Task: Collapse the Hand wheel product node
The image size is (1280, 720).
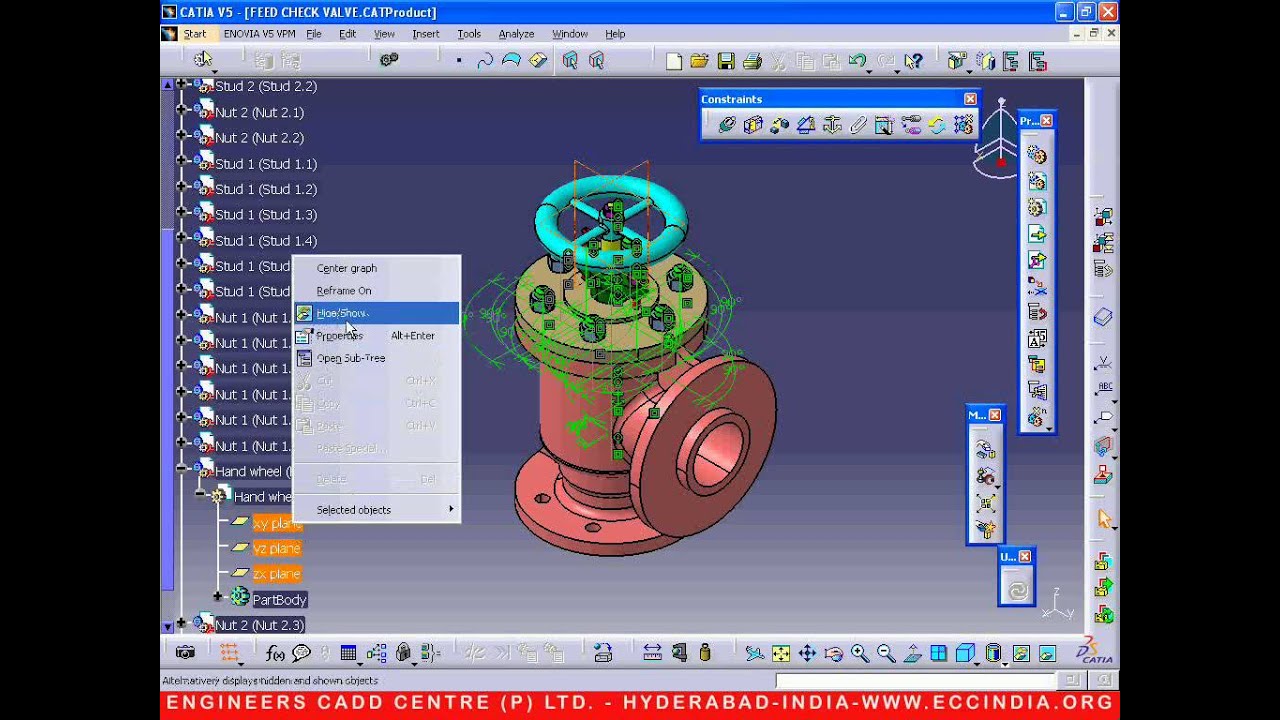Action: coord(181,468)
